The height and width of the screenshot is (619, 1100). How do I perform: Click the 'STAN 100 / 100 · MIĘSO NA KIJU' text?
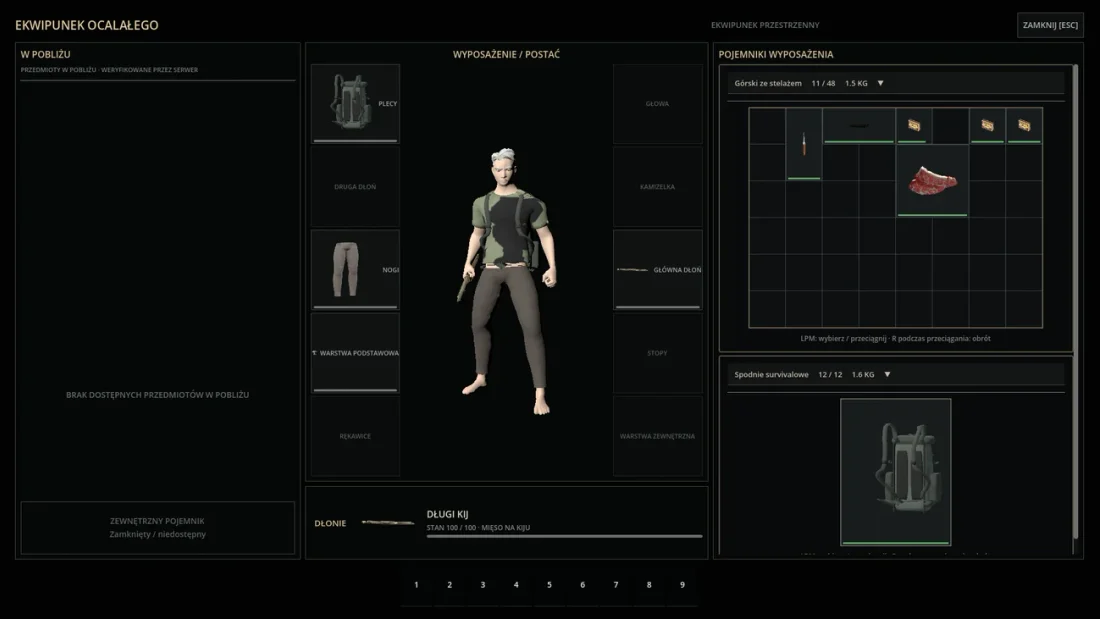click(x=478, y=528)
